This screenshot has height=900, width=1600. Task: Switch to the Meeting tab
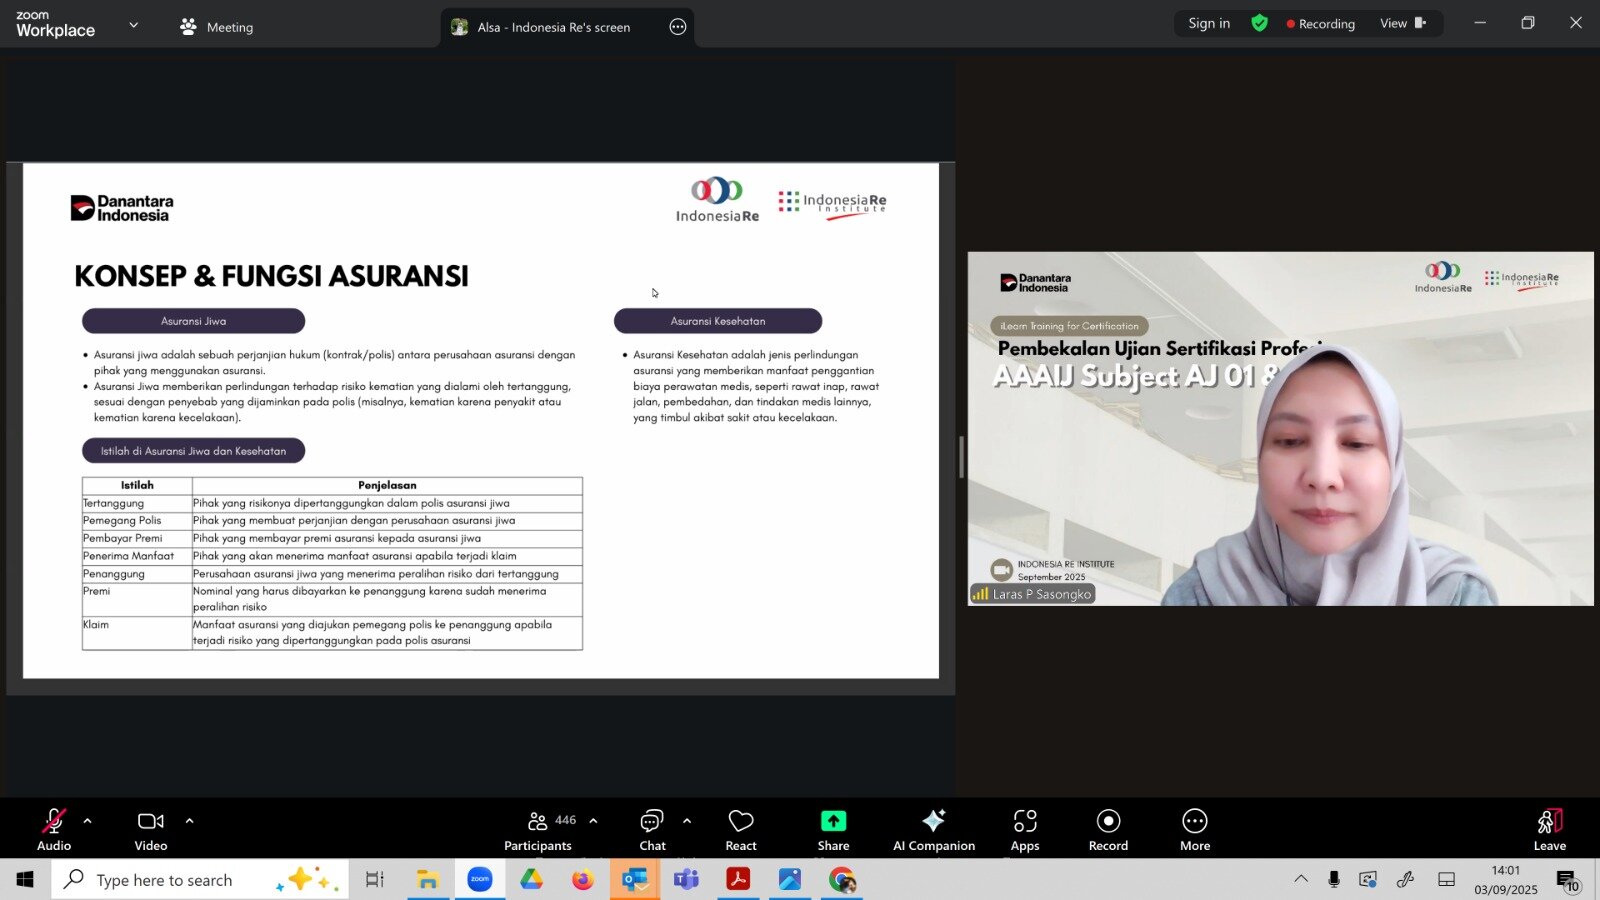(217, 27)
